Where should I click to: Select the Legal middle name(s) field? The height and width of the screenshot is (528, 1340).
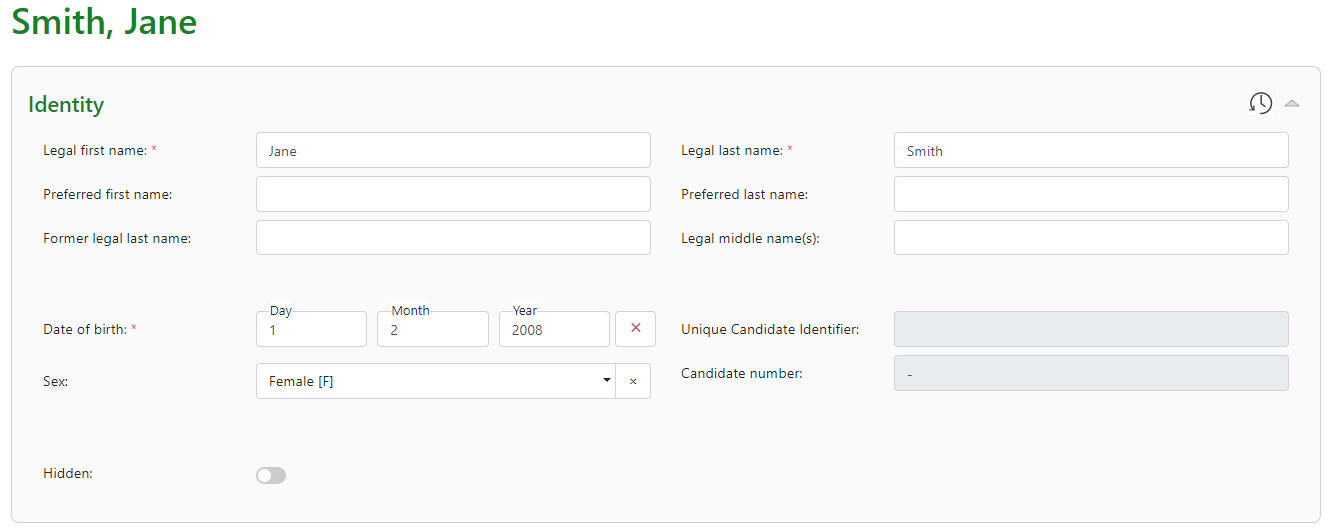coord(1091,238)
